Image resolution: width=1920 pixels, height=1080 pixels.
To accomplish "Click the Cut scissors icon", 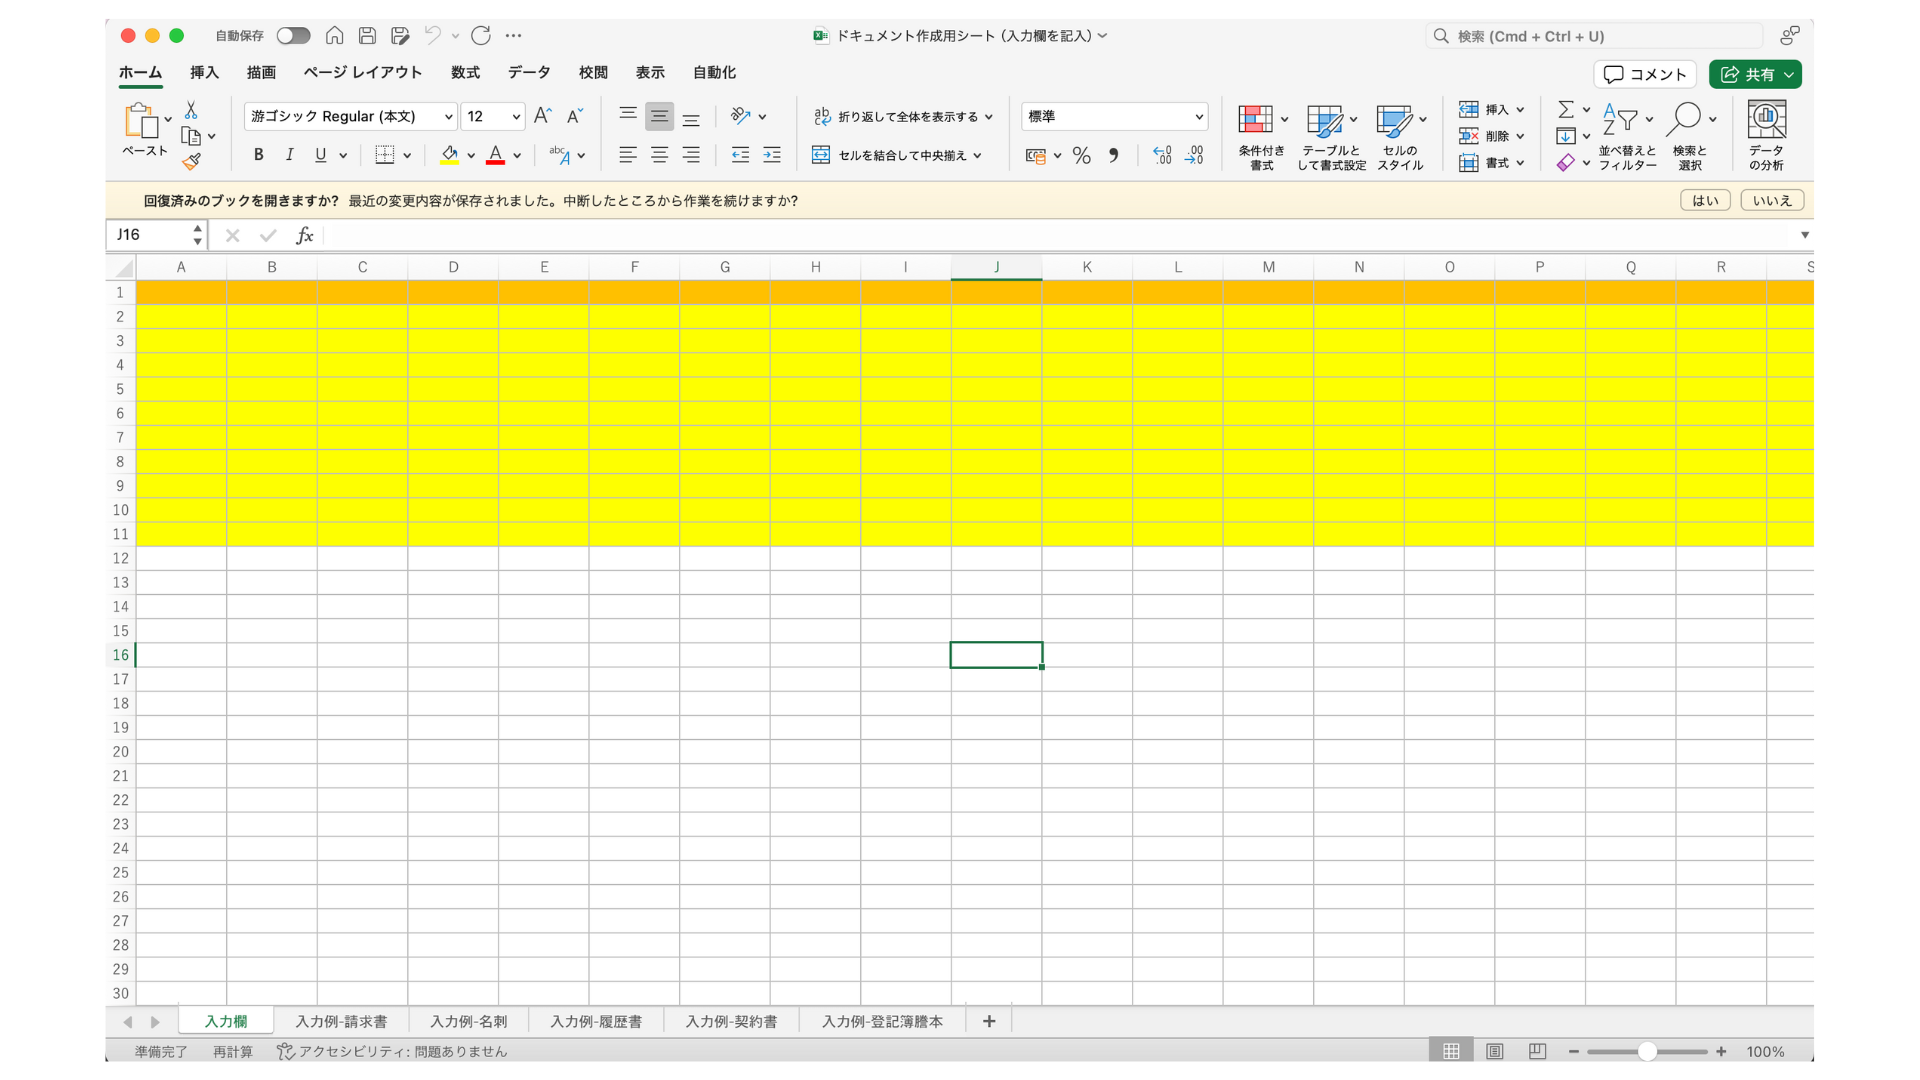I will click(x=191, y=110).
